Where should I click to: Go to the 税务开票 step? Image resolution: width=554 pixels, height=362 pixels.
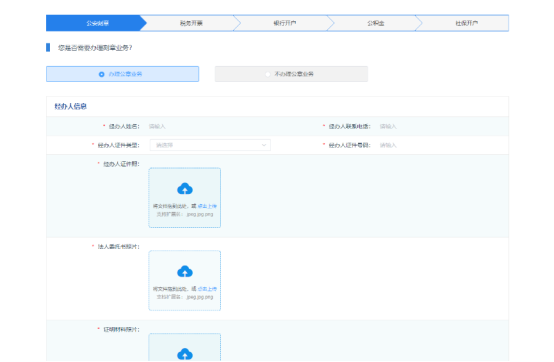tap(191, 23)
